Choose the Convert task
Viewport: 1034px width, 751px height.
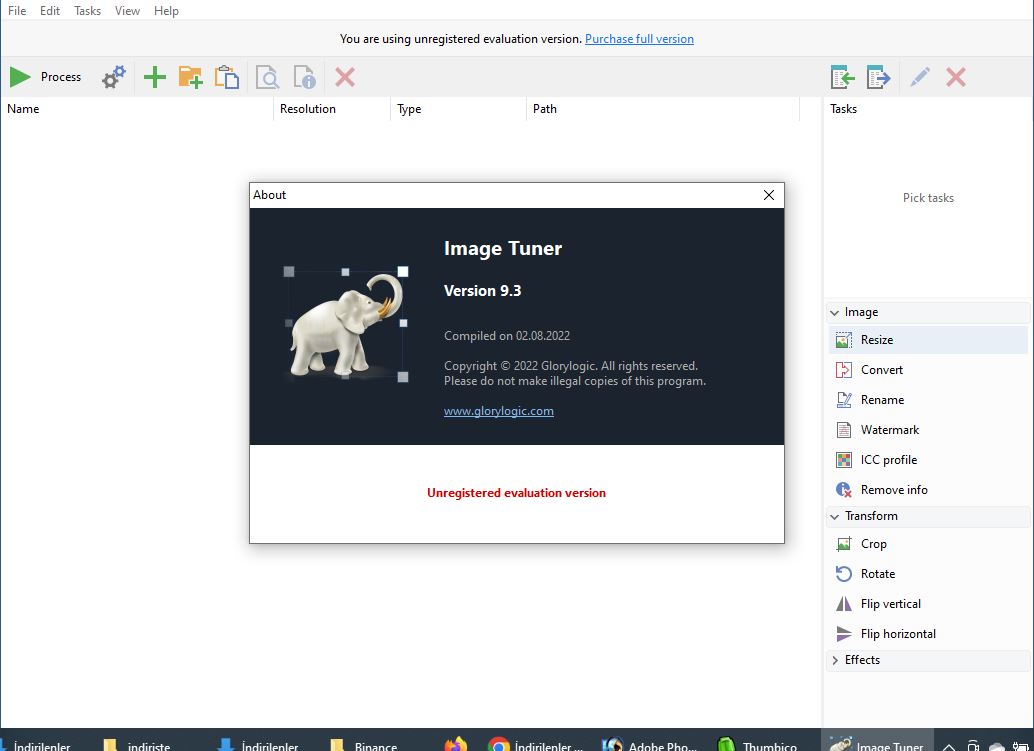point(928,370)
